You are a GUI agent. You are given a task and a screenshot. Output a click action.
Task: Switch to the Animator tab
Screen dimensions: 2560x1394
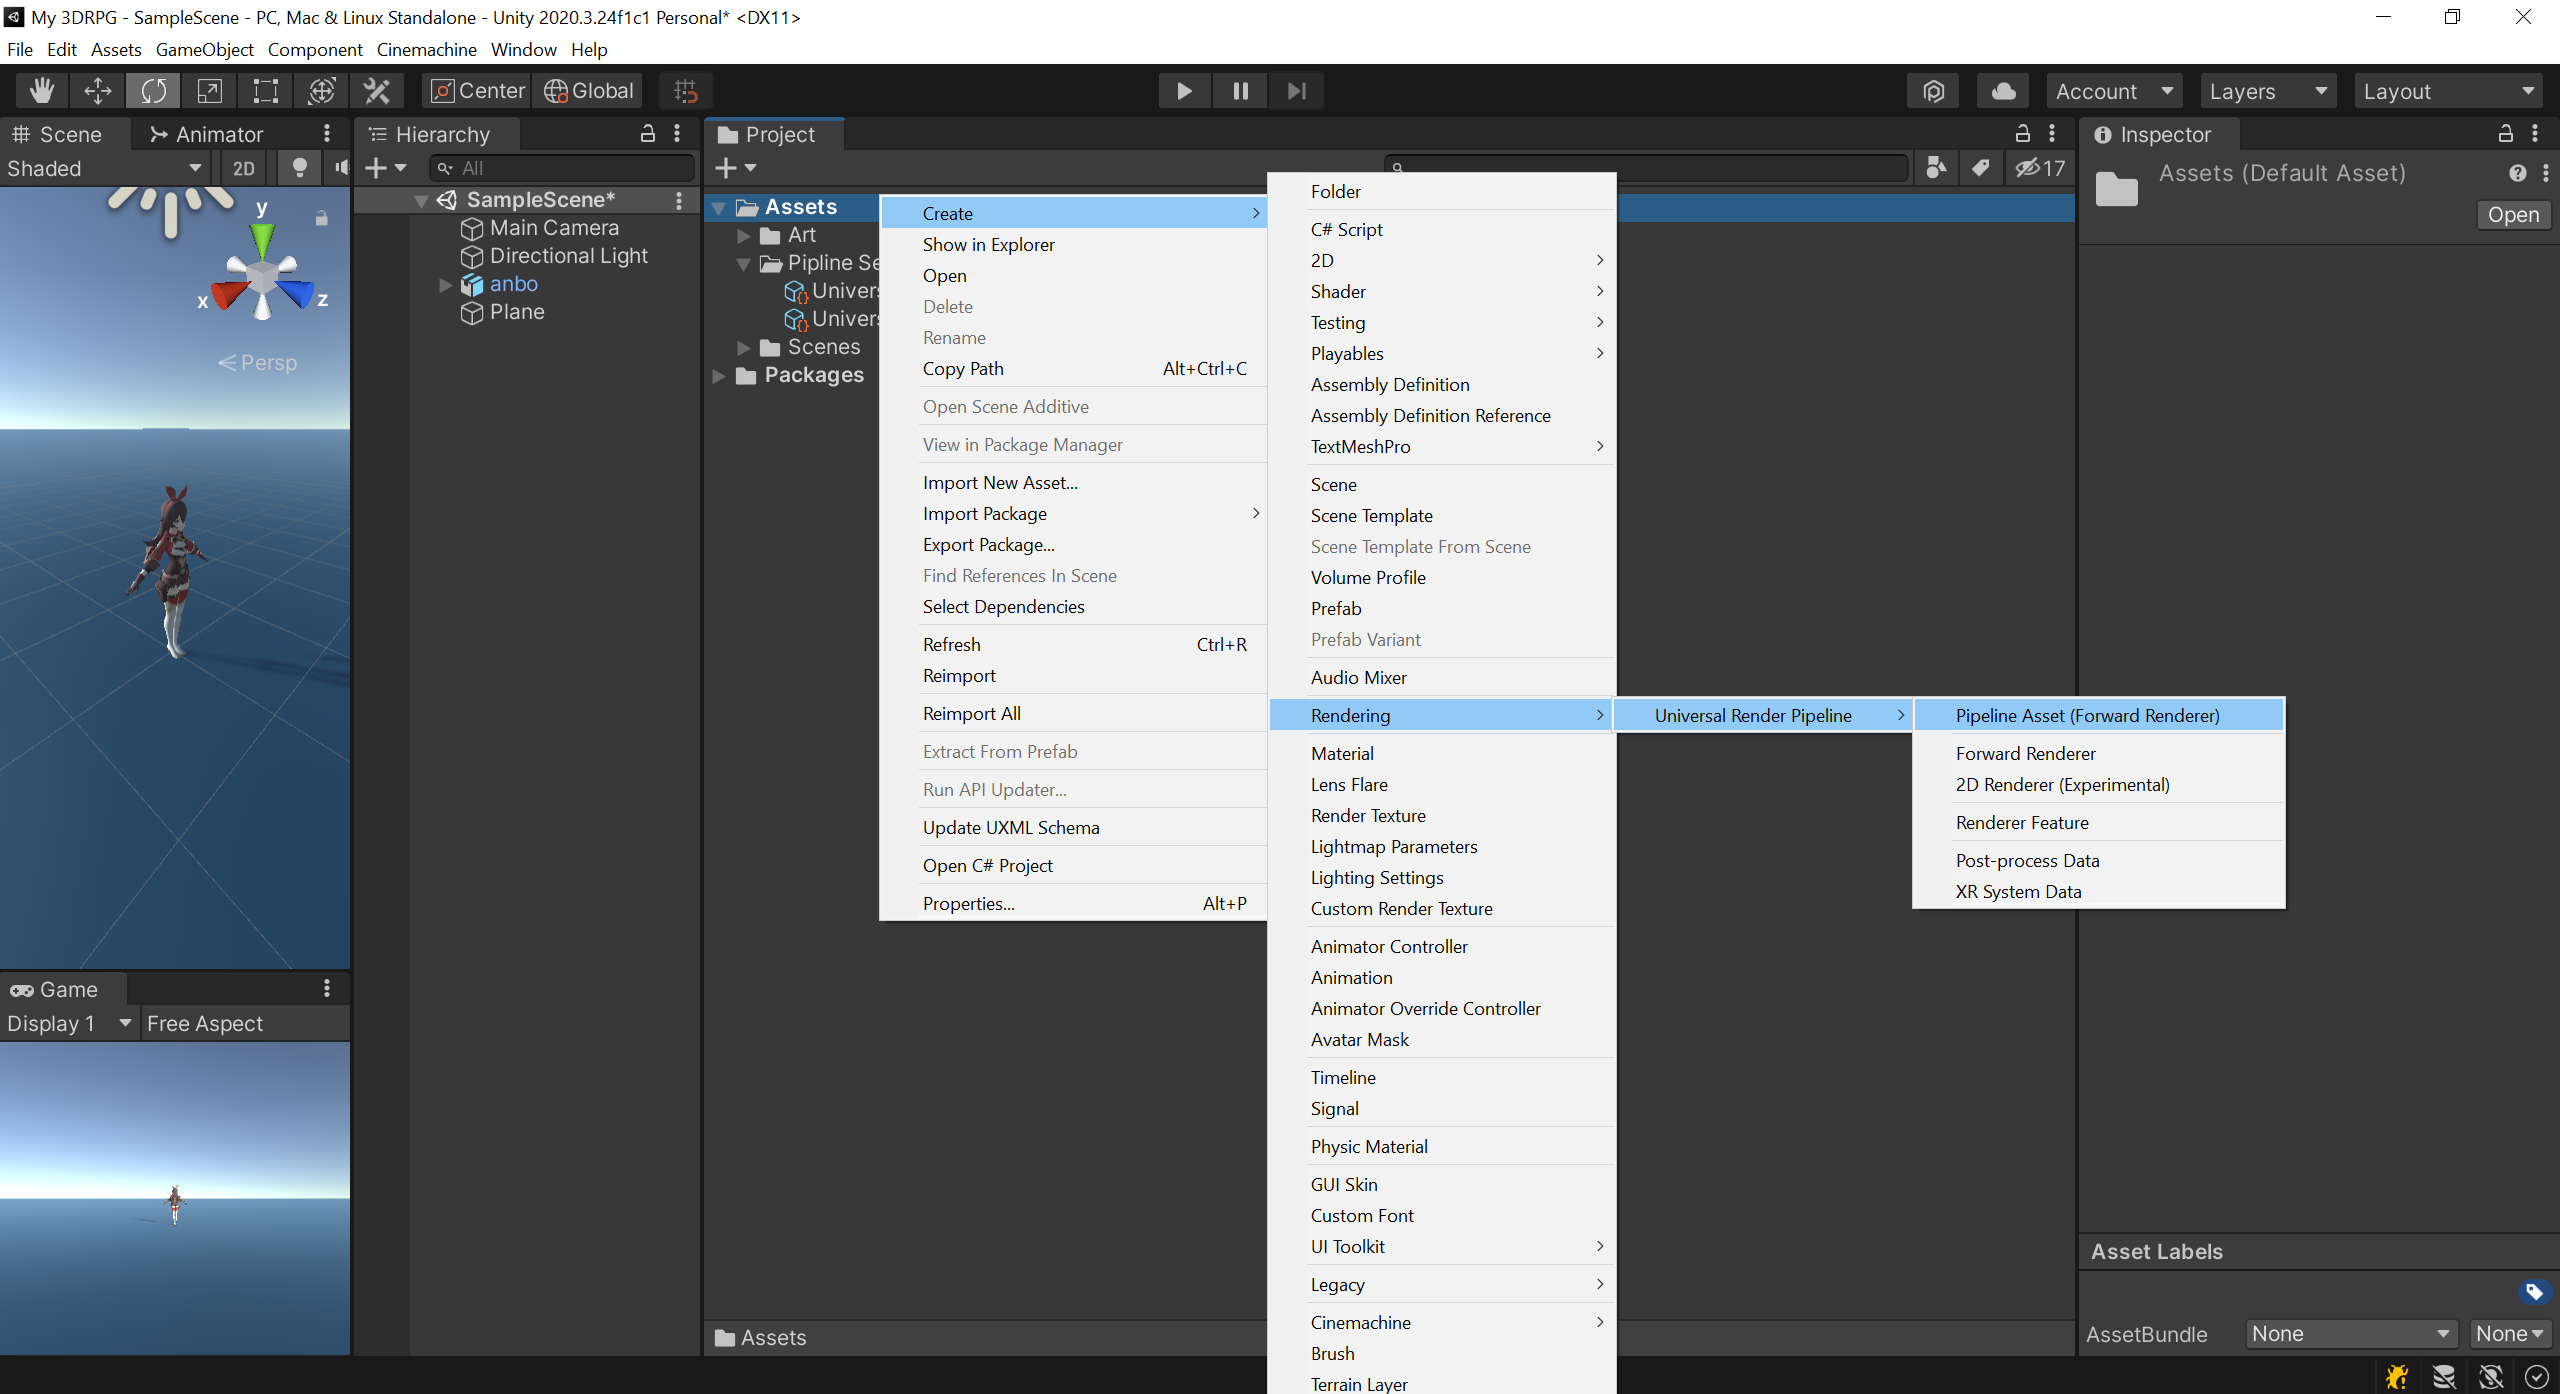coord(206,134)
